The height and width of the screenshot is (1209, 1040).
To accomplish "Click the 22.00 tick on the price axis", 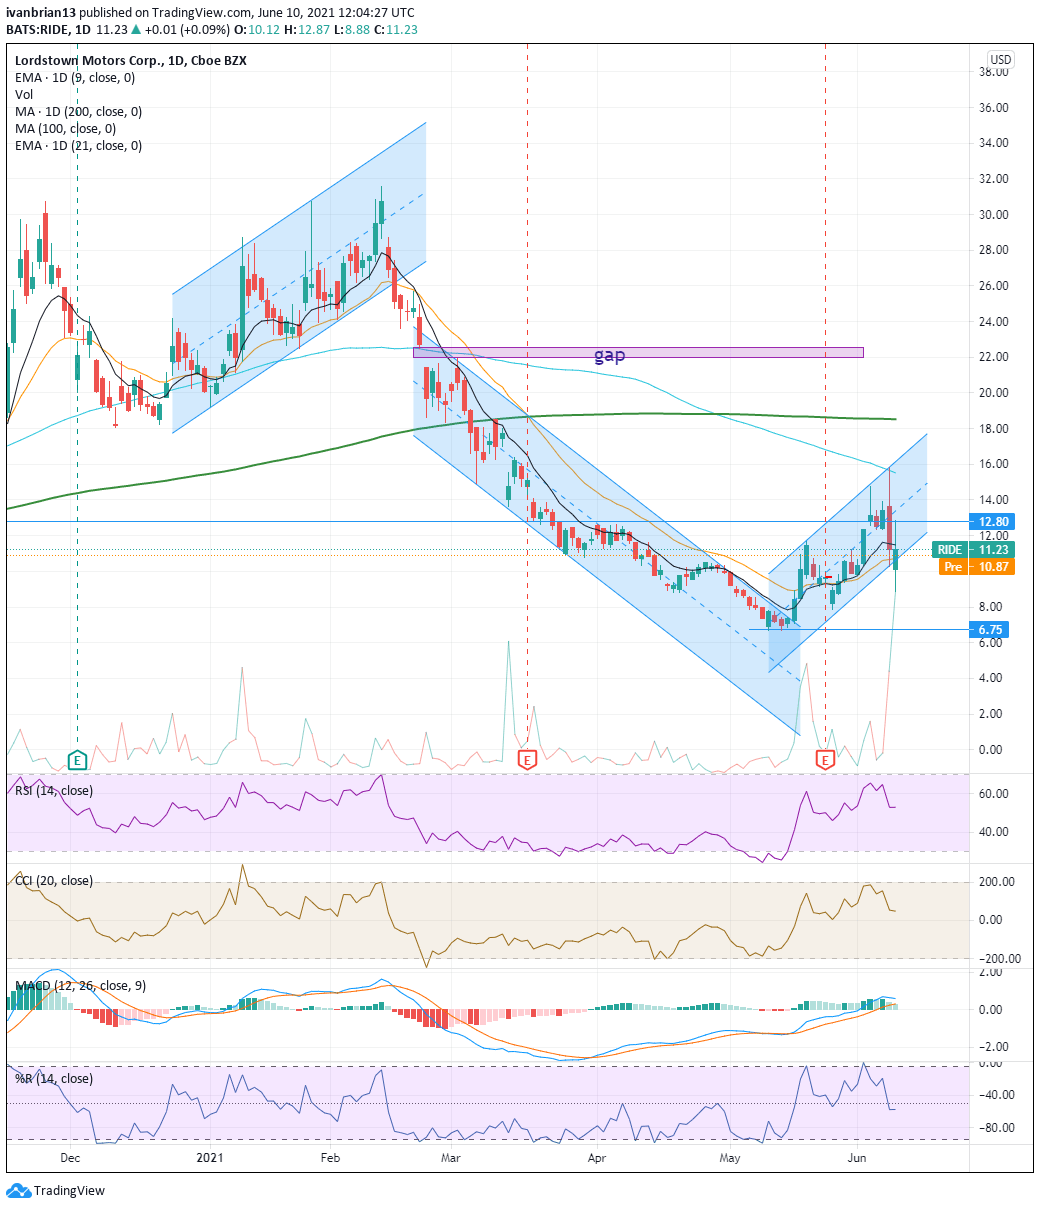I will pyautogui.click(x=994, y=357).
